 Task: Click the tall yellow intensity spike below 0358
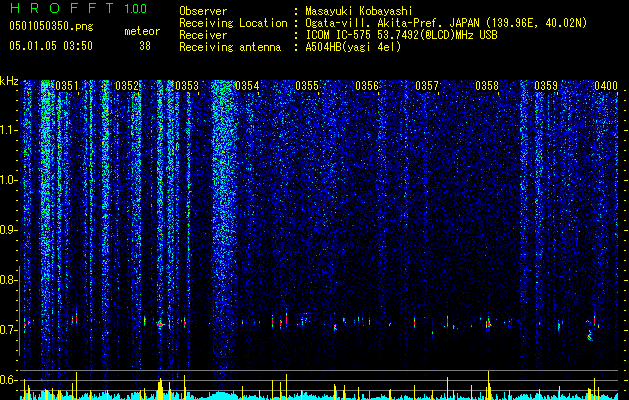489,385
